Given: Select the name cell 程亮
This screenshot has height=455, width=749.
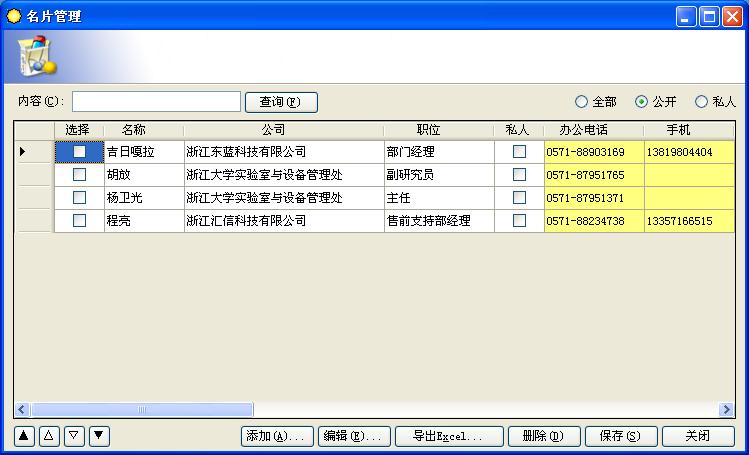Looking at the screenshot, I should point(144,221).
